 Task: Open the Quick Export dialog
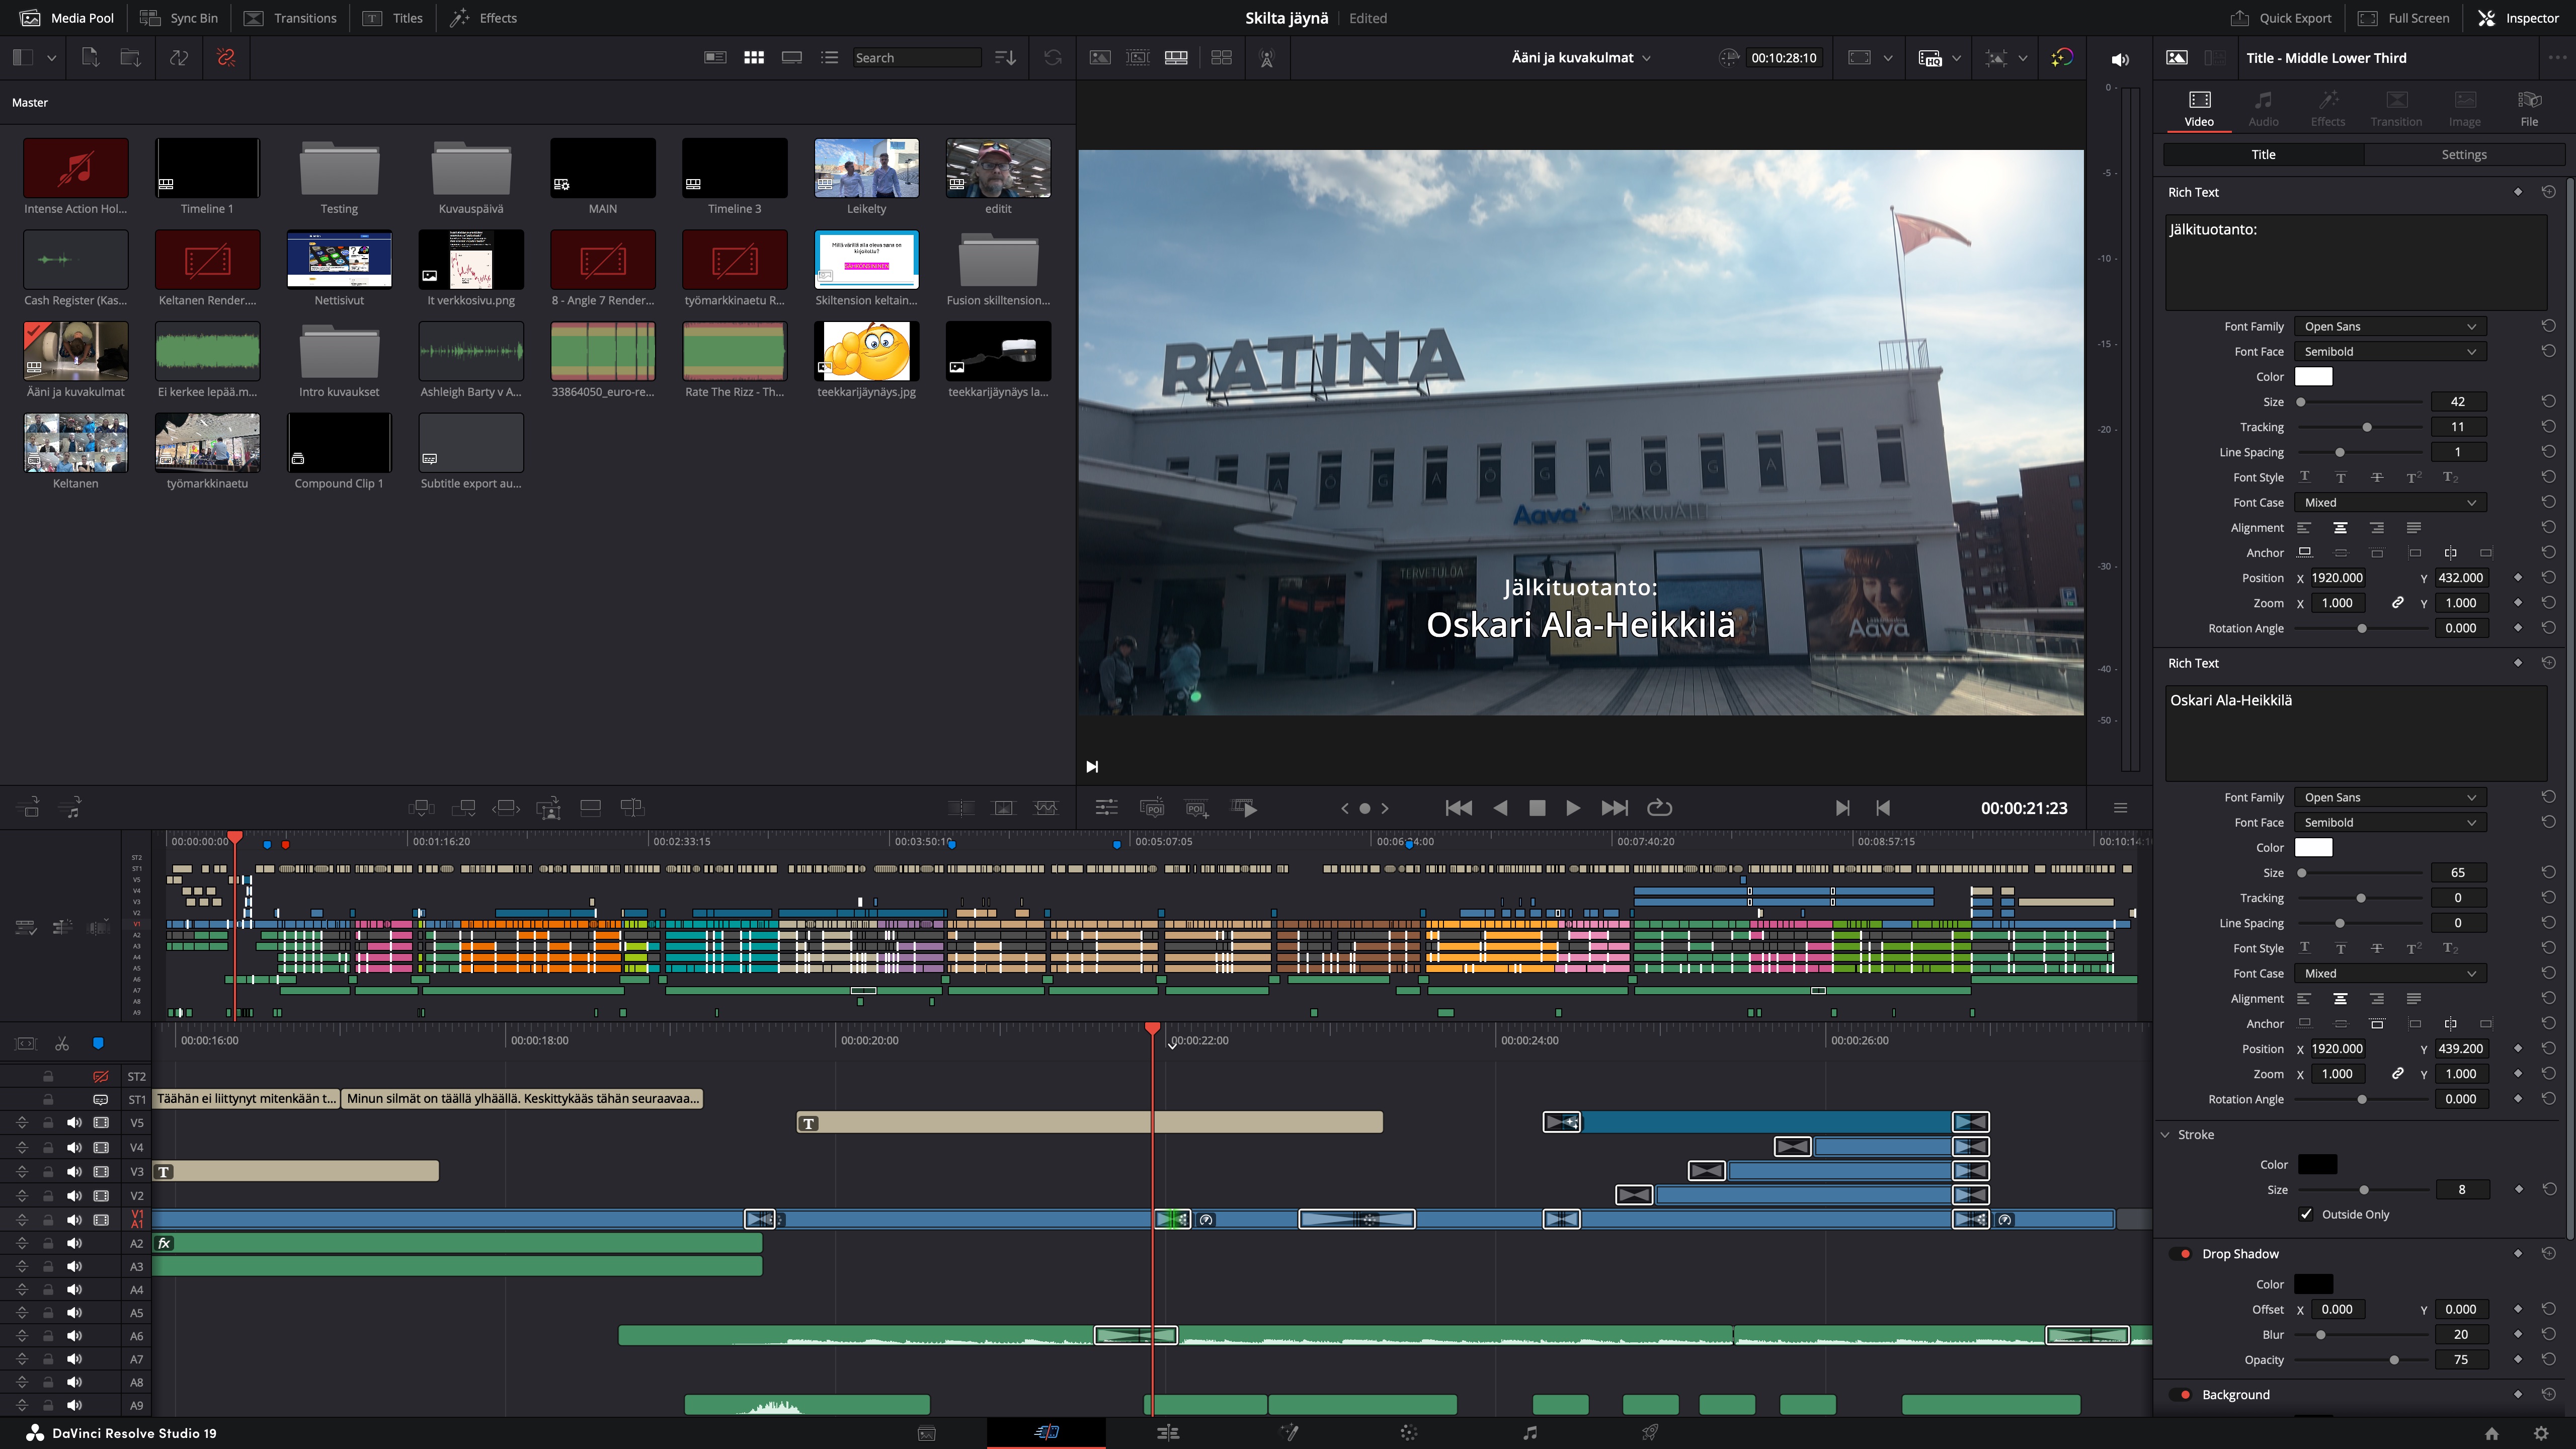pyautogui.click(x=2280, y=18)
